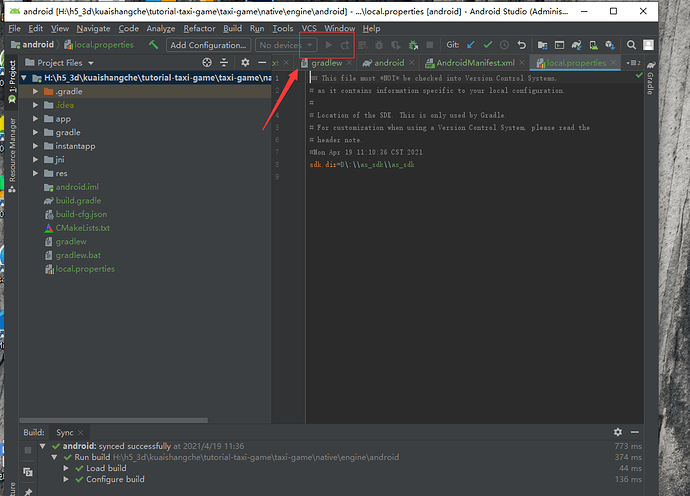Click the Stop square button in toolbar
Viewport: 690px width, 496px height.
click(x=430, y=45)
